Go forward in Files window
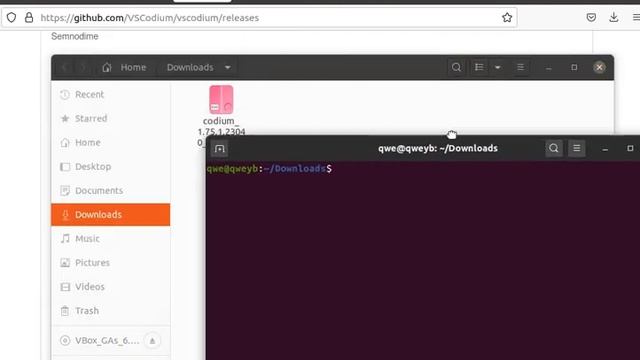The image size is (640, 360). coord(82,67)
